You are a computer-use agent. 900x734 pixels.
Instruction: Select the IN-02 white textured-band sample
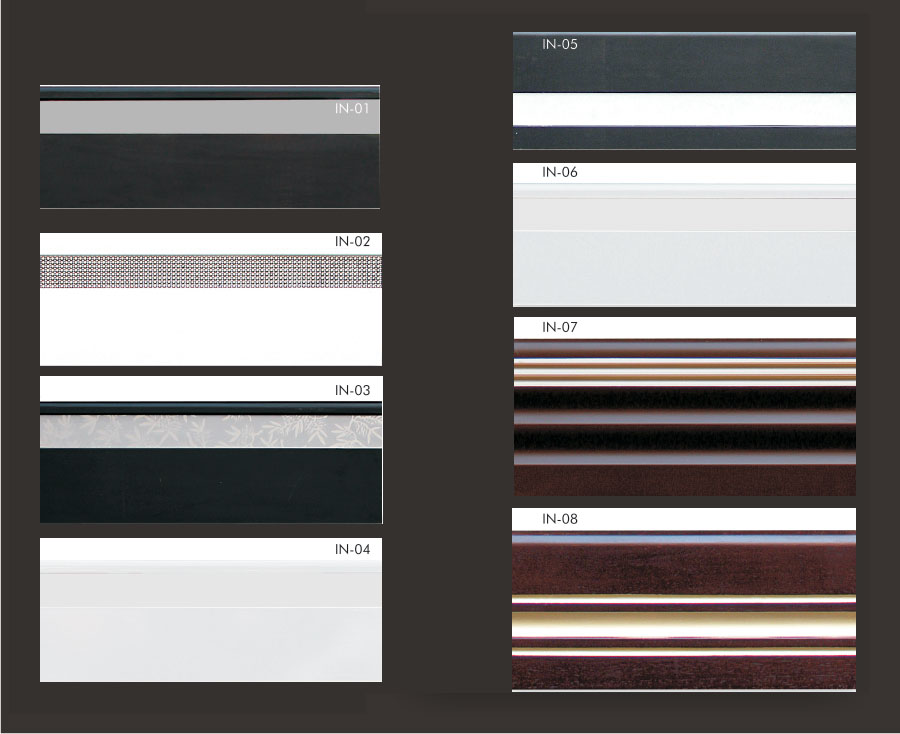tap(211, 299)
